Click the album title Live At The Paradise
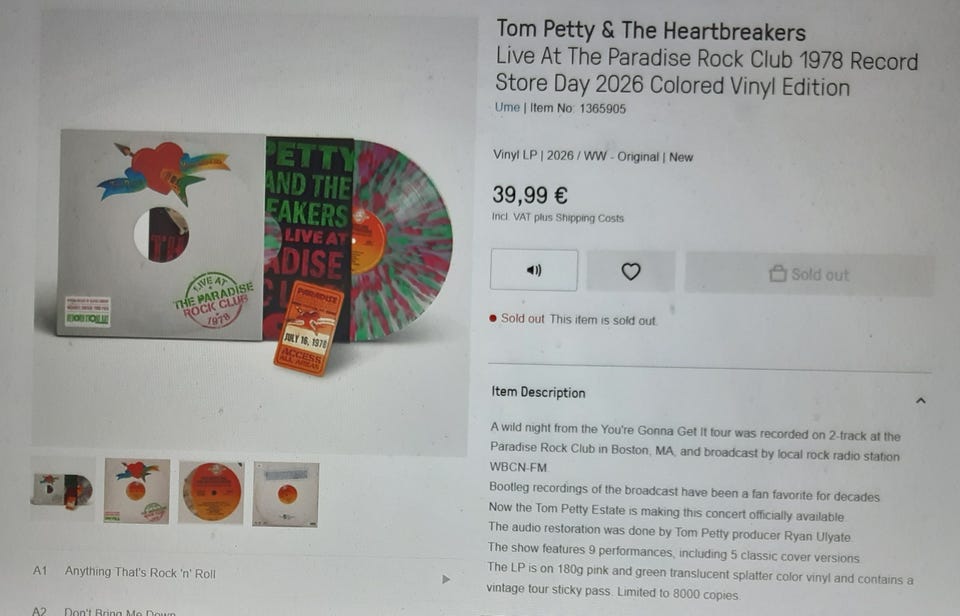Image resolution: width=960 pixels, height=616 pixels. 707,72
